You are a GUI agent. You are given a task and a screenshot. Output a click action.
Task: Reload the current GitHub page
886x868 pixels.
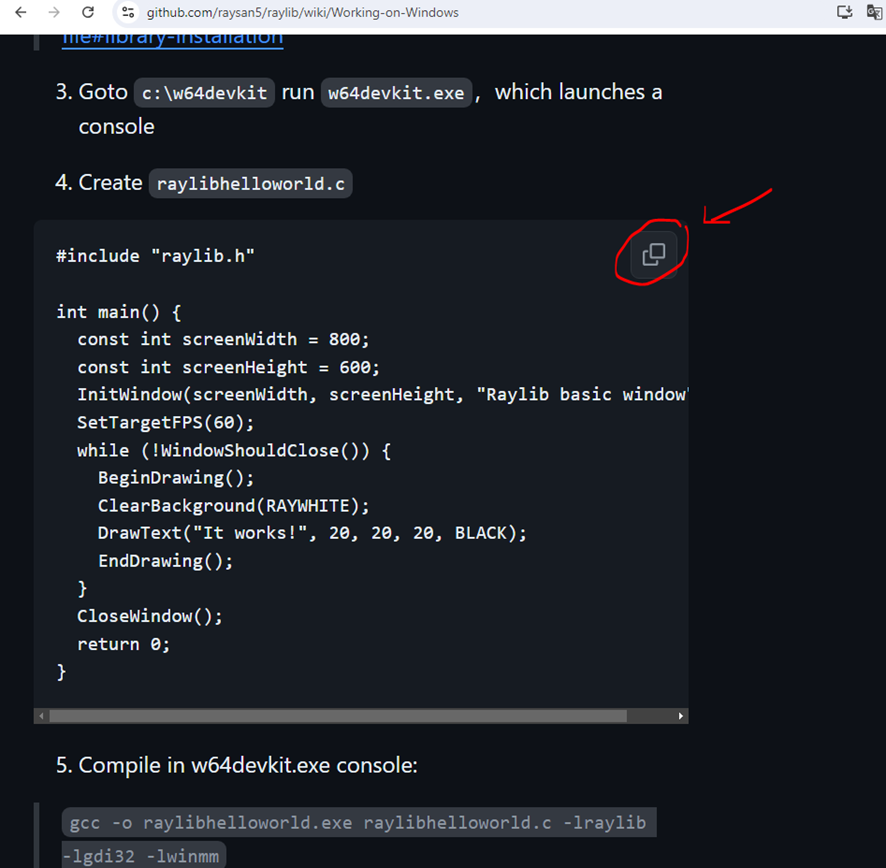(x=88, y=13)
